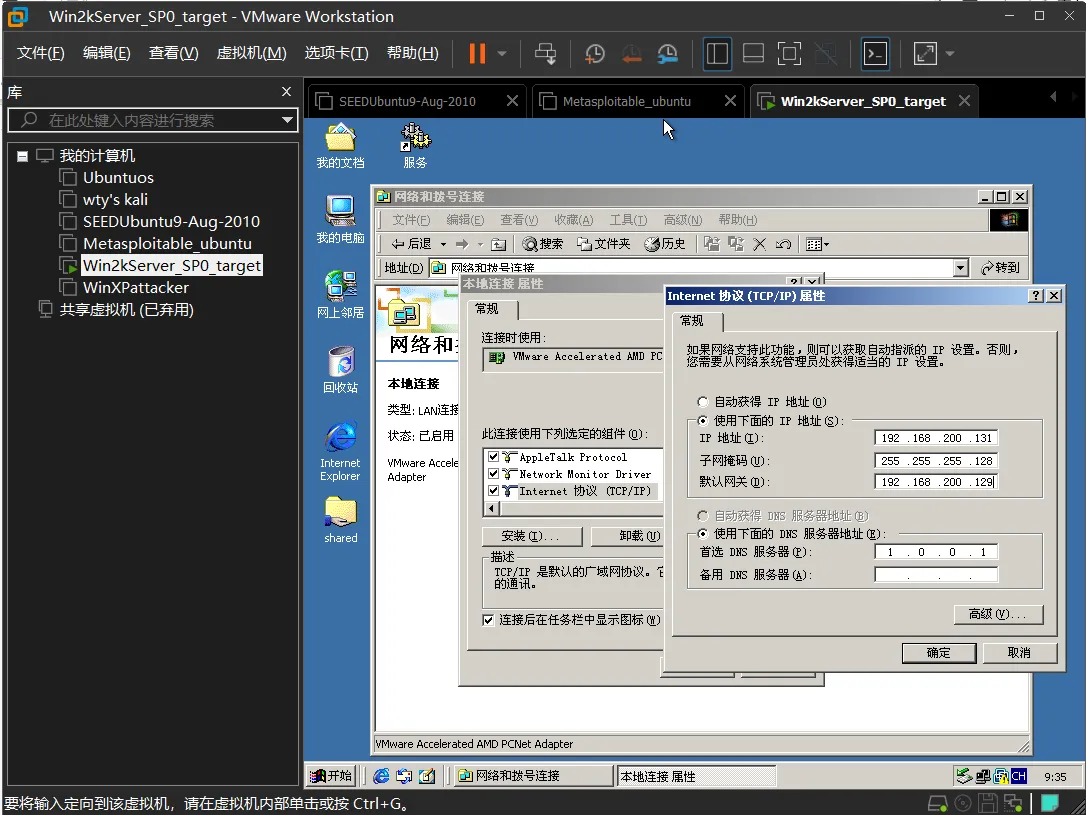The width and height of the screenshot is (1086, 815).
Task: Open the 服务 desktop shortcut
Action: (x=415, y=146)
